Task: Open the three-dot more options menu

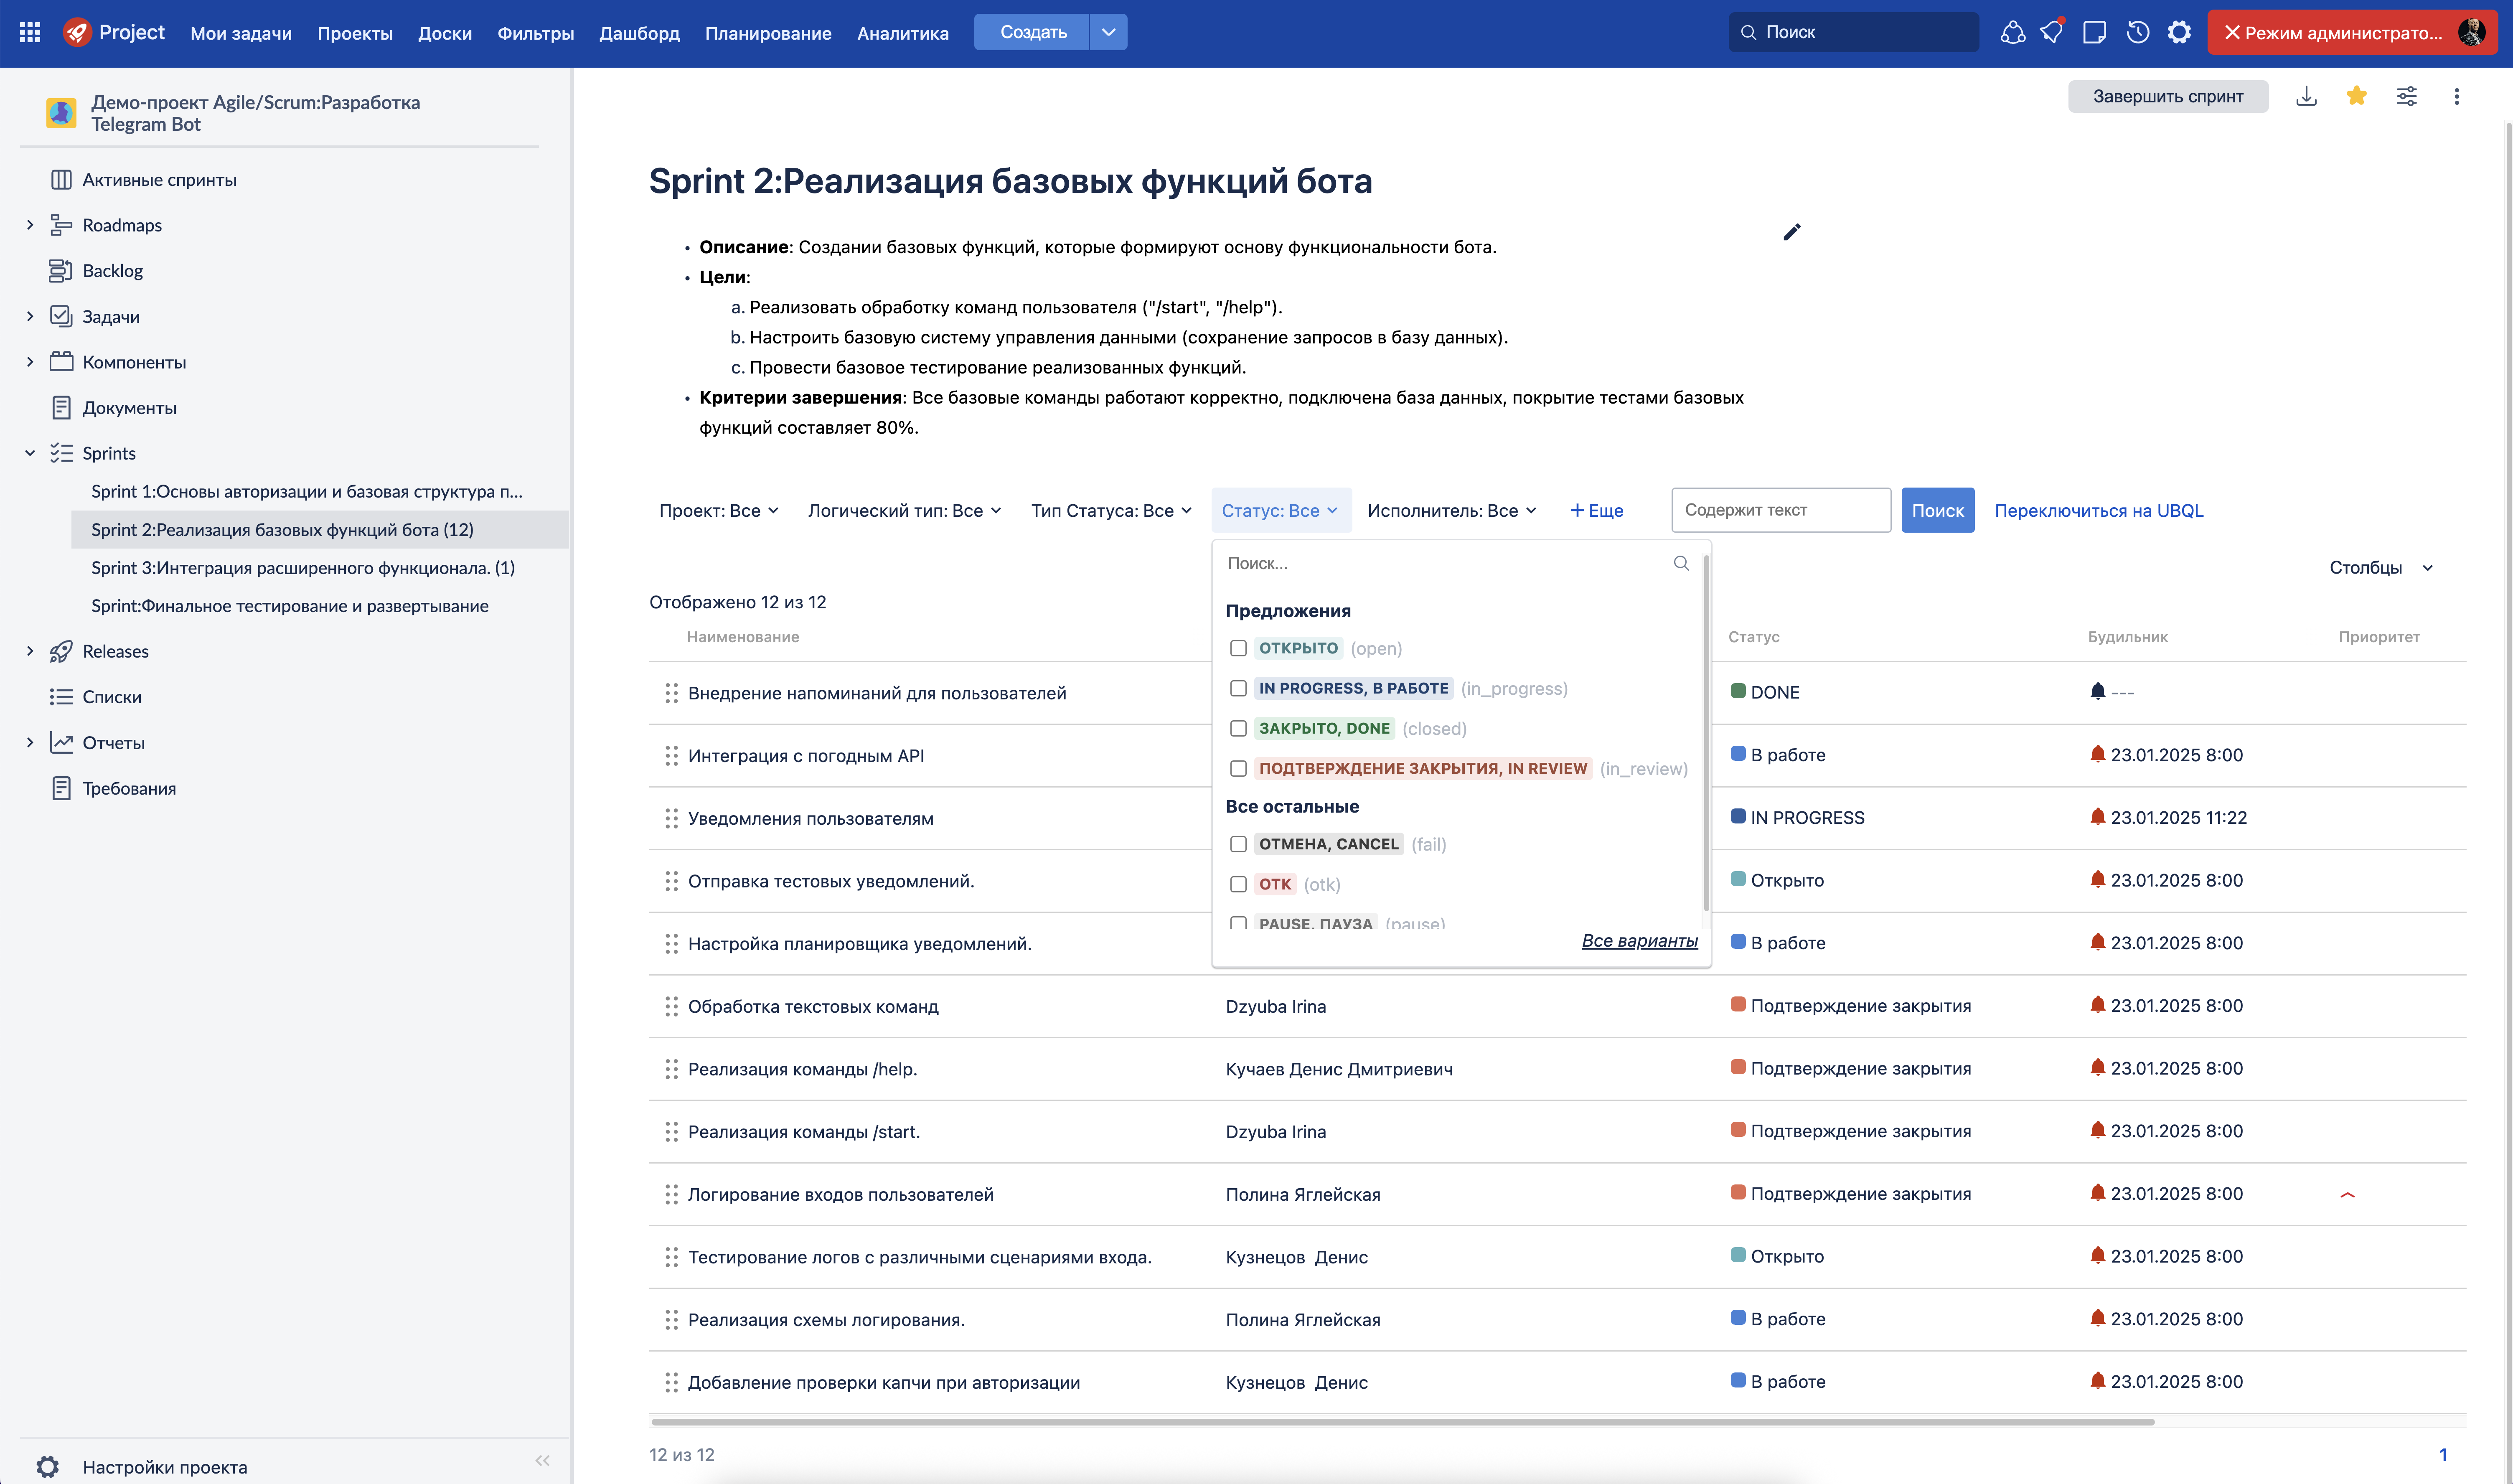Action: pyautogui.click(x=2456, y=96)
